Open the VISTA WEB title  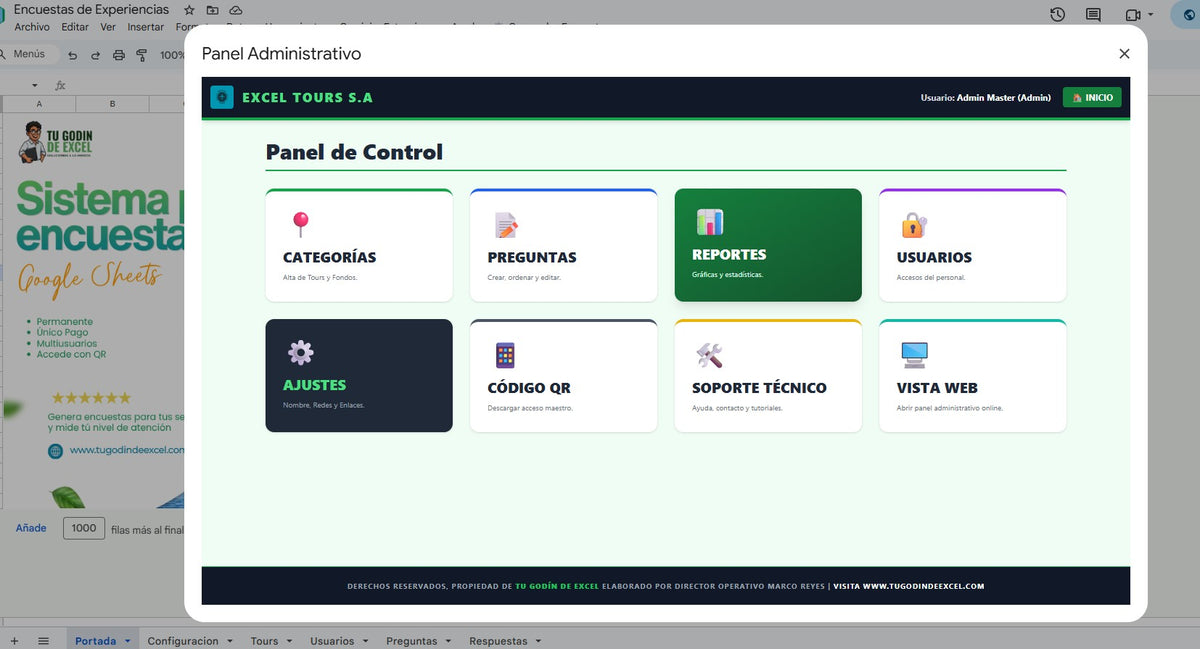[937, 388]
